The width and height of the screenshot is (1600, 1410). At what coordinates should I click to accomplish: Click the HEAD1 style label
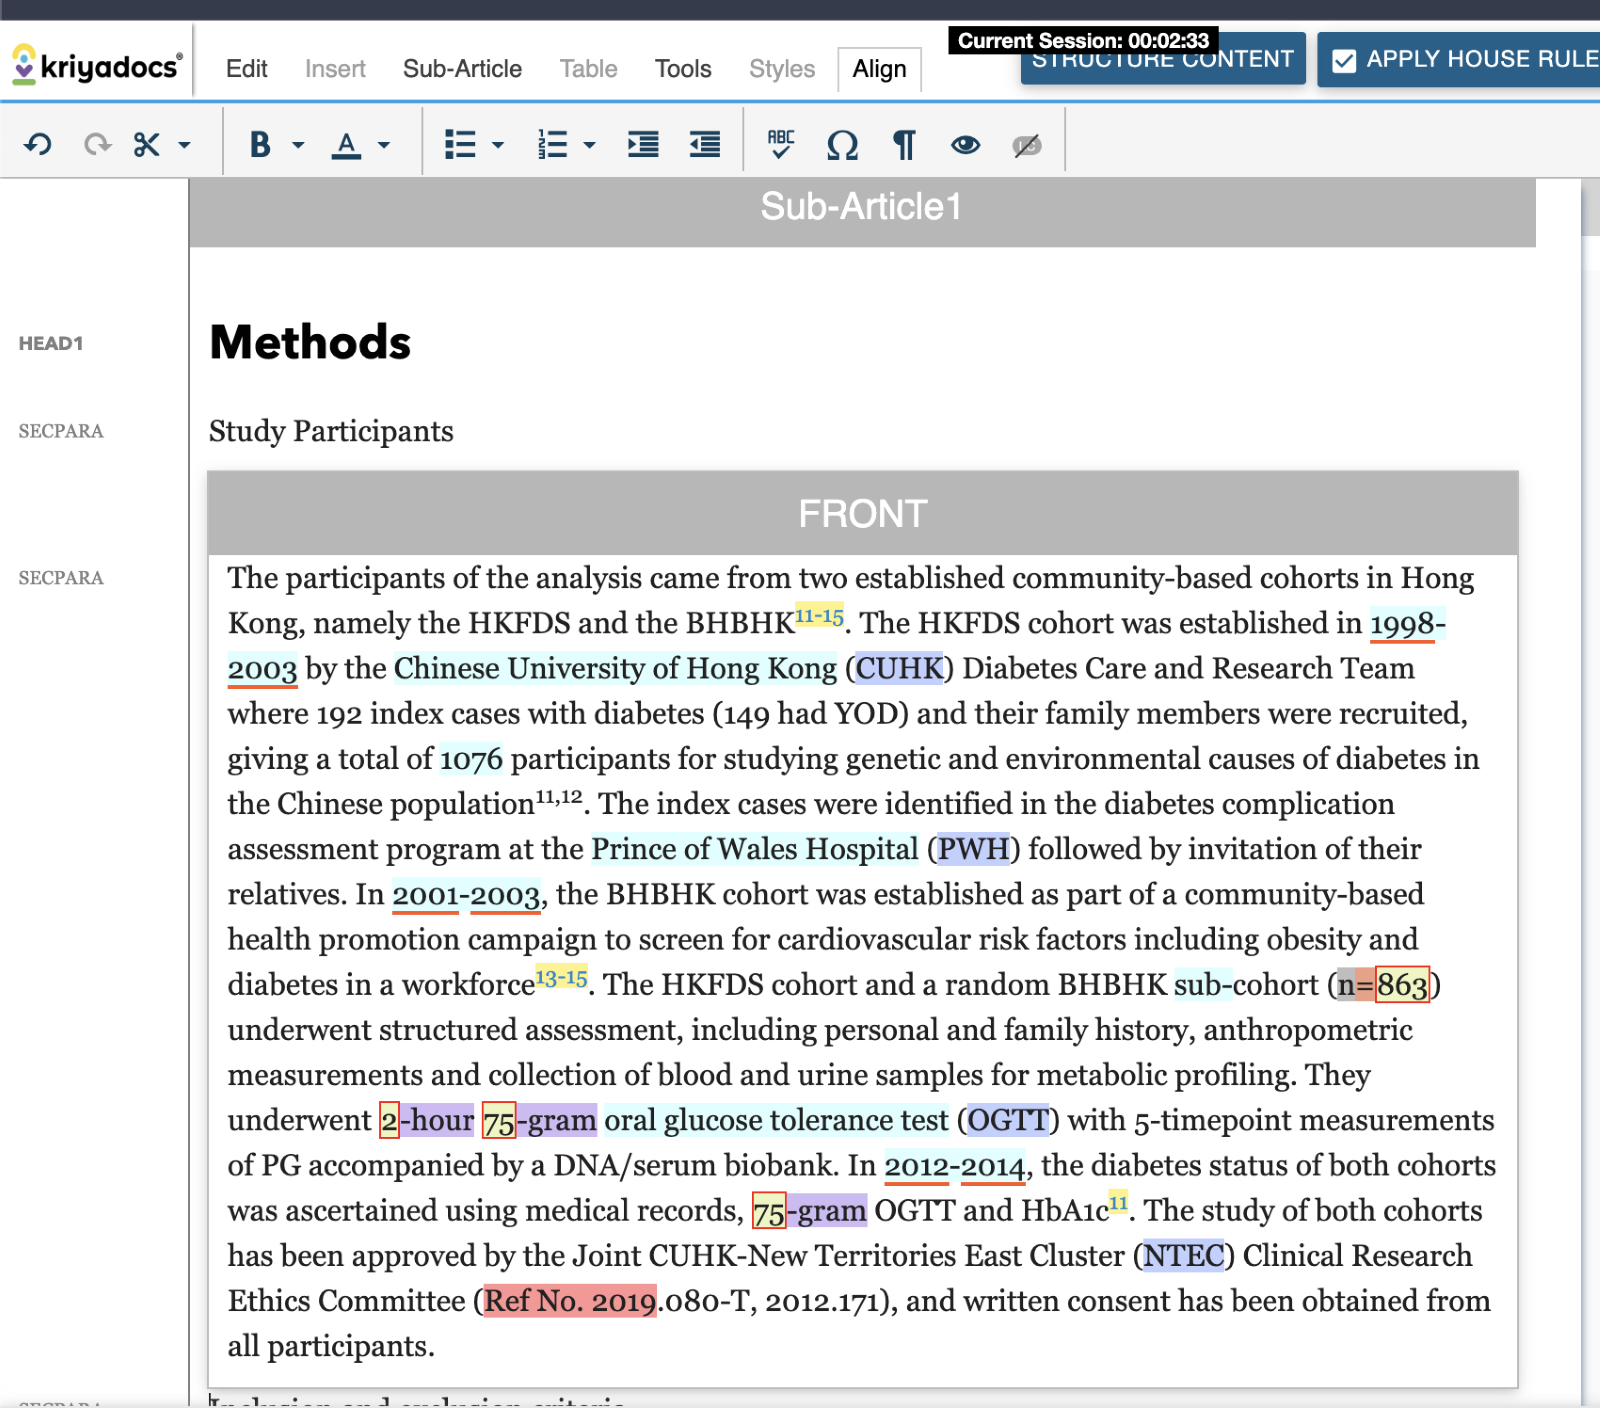click(51, 343)
